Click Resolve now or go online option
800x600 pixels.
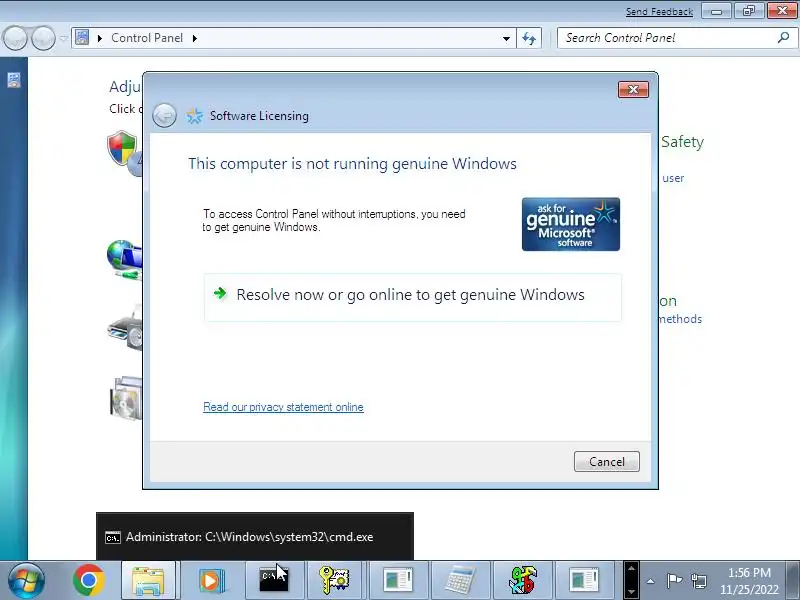pyautogui.click(x=412, y=297)
